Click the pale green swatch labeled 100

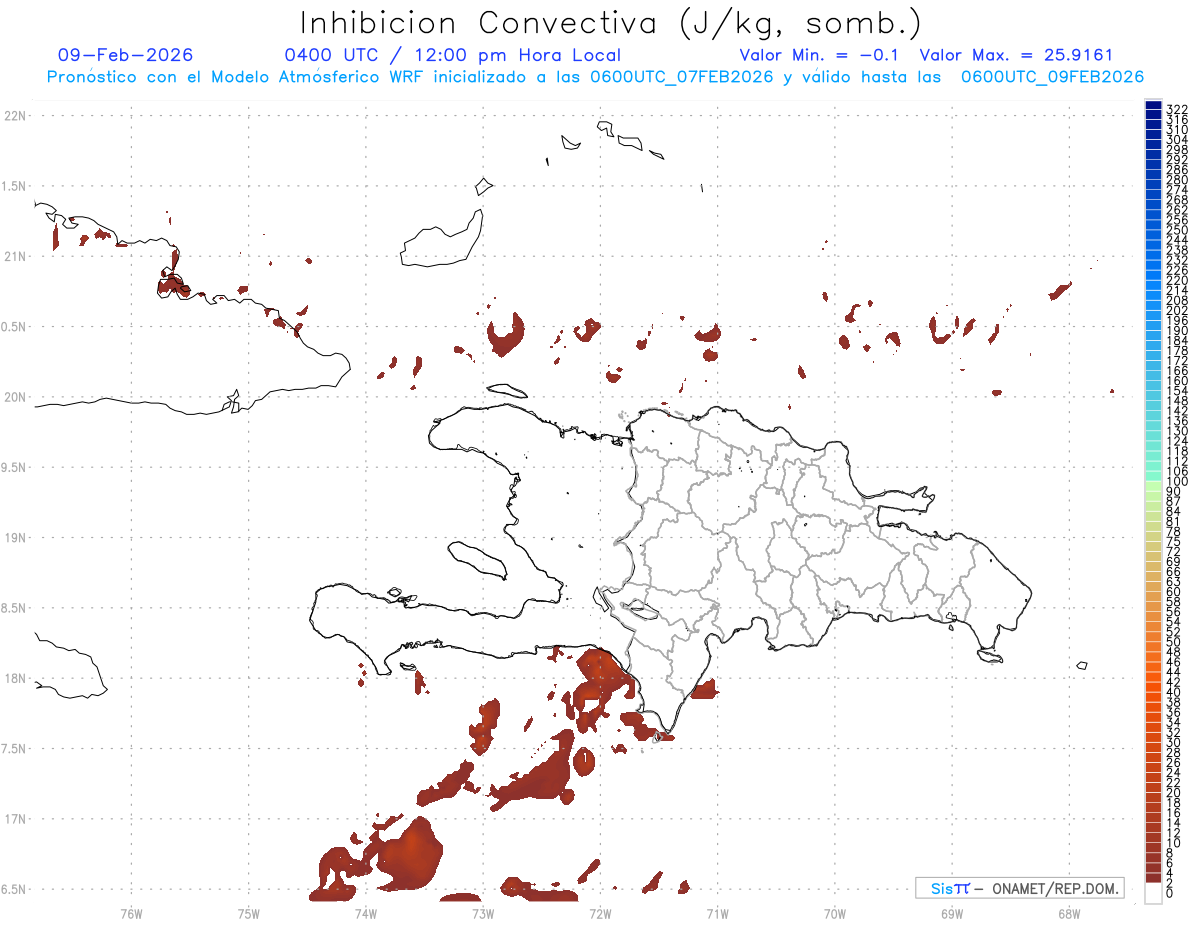click(x=1154, y=485)
